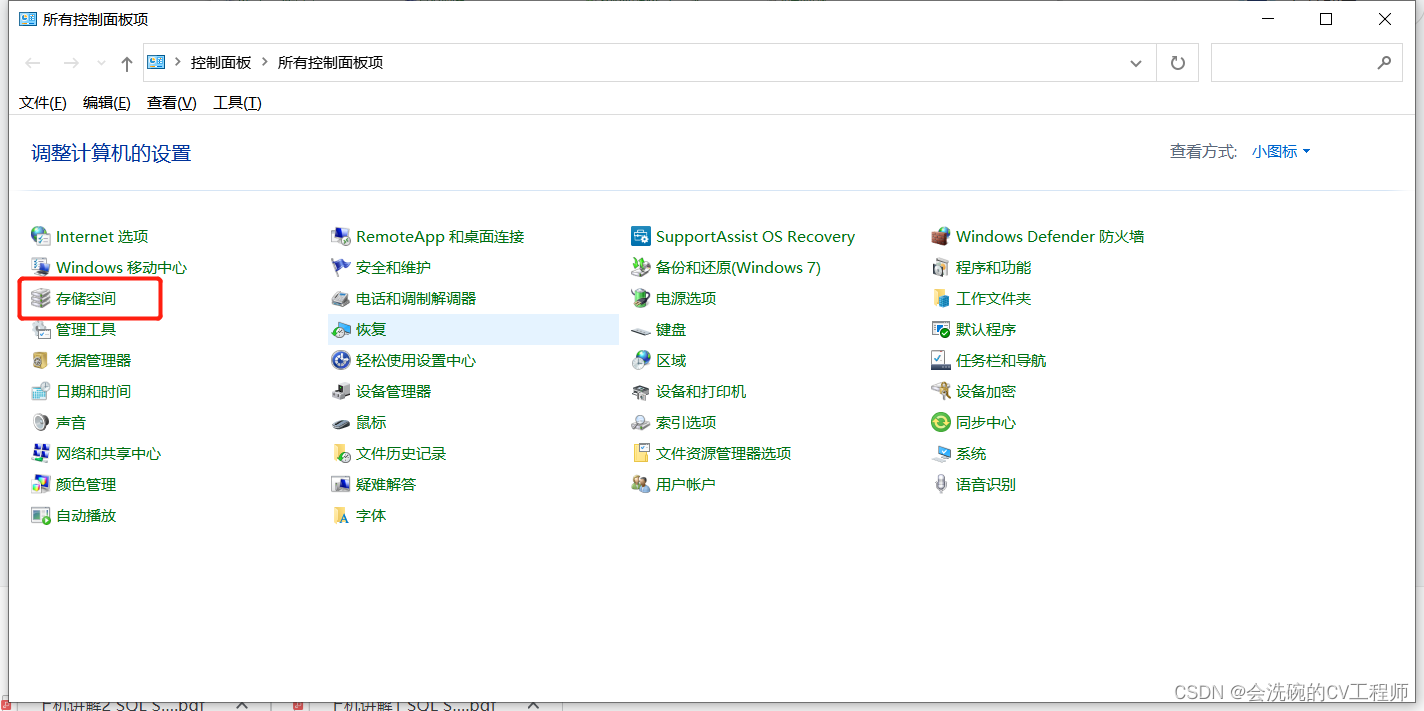This screenshot has width=1424, height=711.
Task: Click the 所有控制面板项 breadcrumb segment
Action: pyautogui.click(x=330, y=62)
